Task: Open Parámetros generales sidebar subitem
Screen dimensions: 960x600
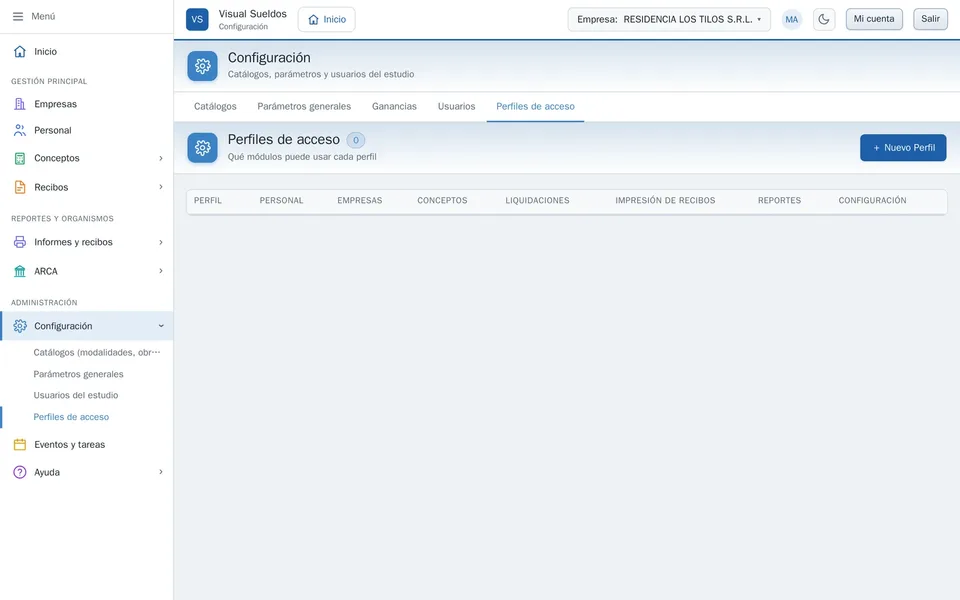Action: [78, 374]
